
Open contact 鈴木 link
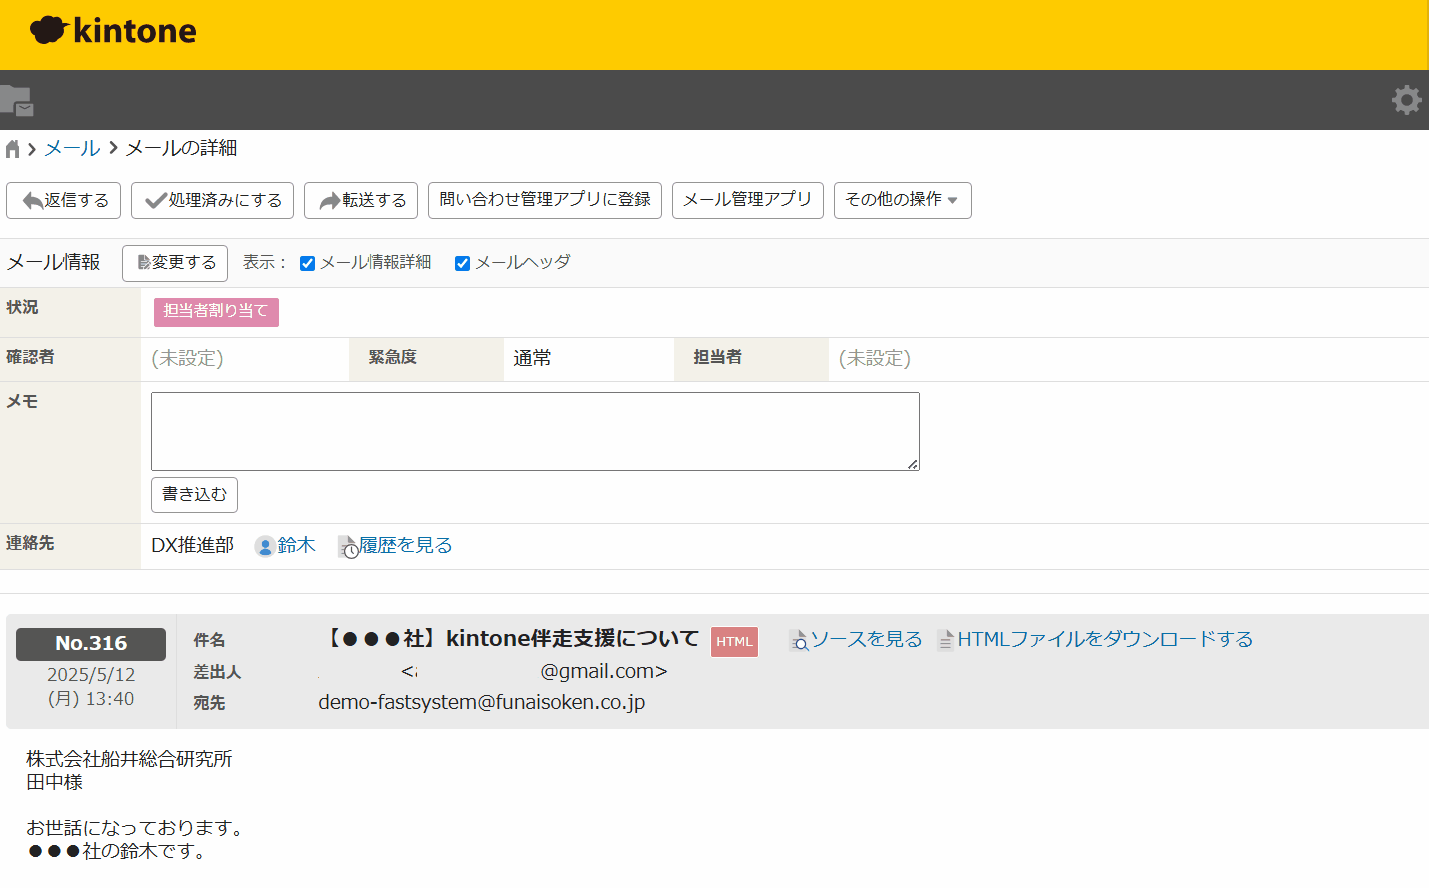tap(296, 545)
